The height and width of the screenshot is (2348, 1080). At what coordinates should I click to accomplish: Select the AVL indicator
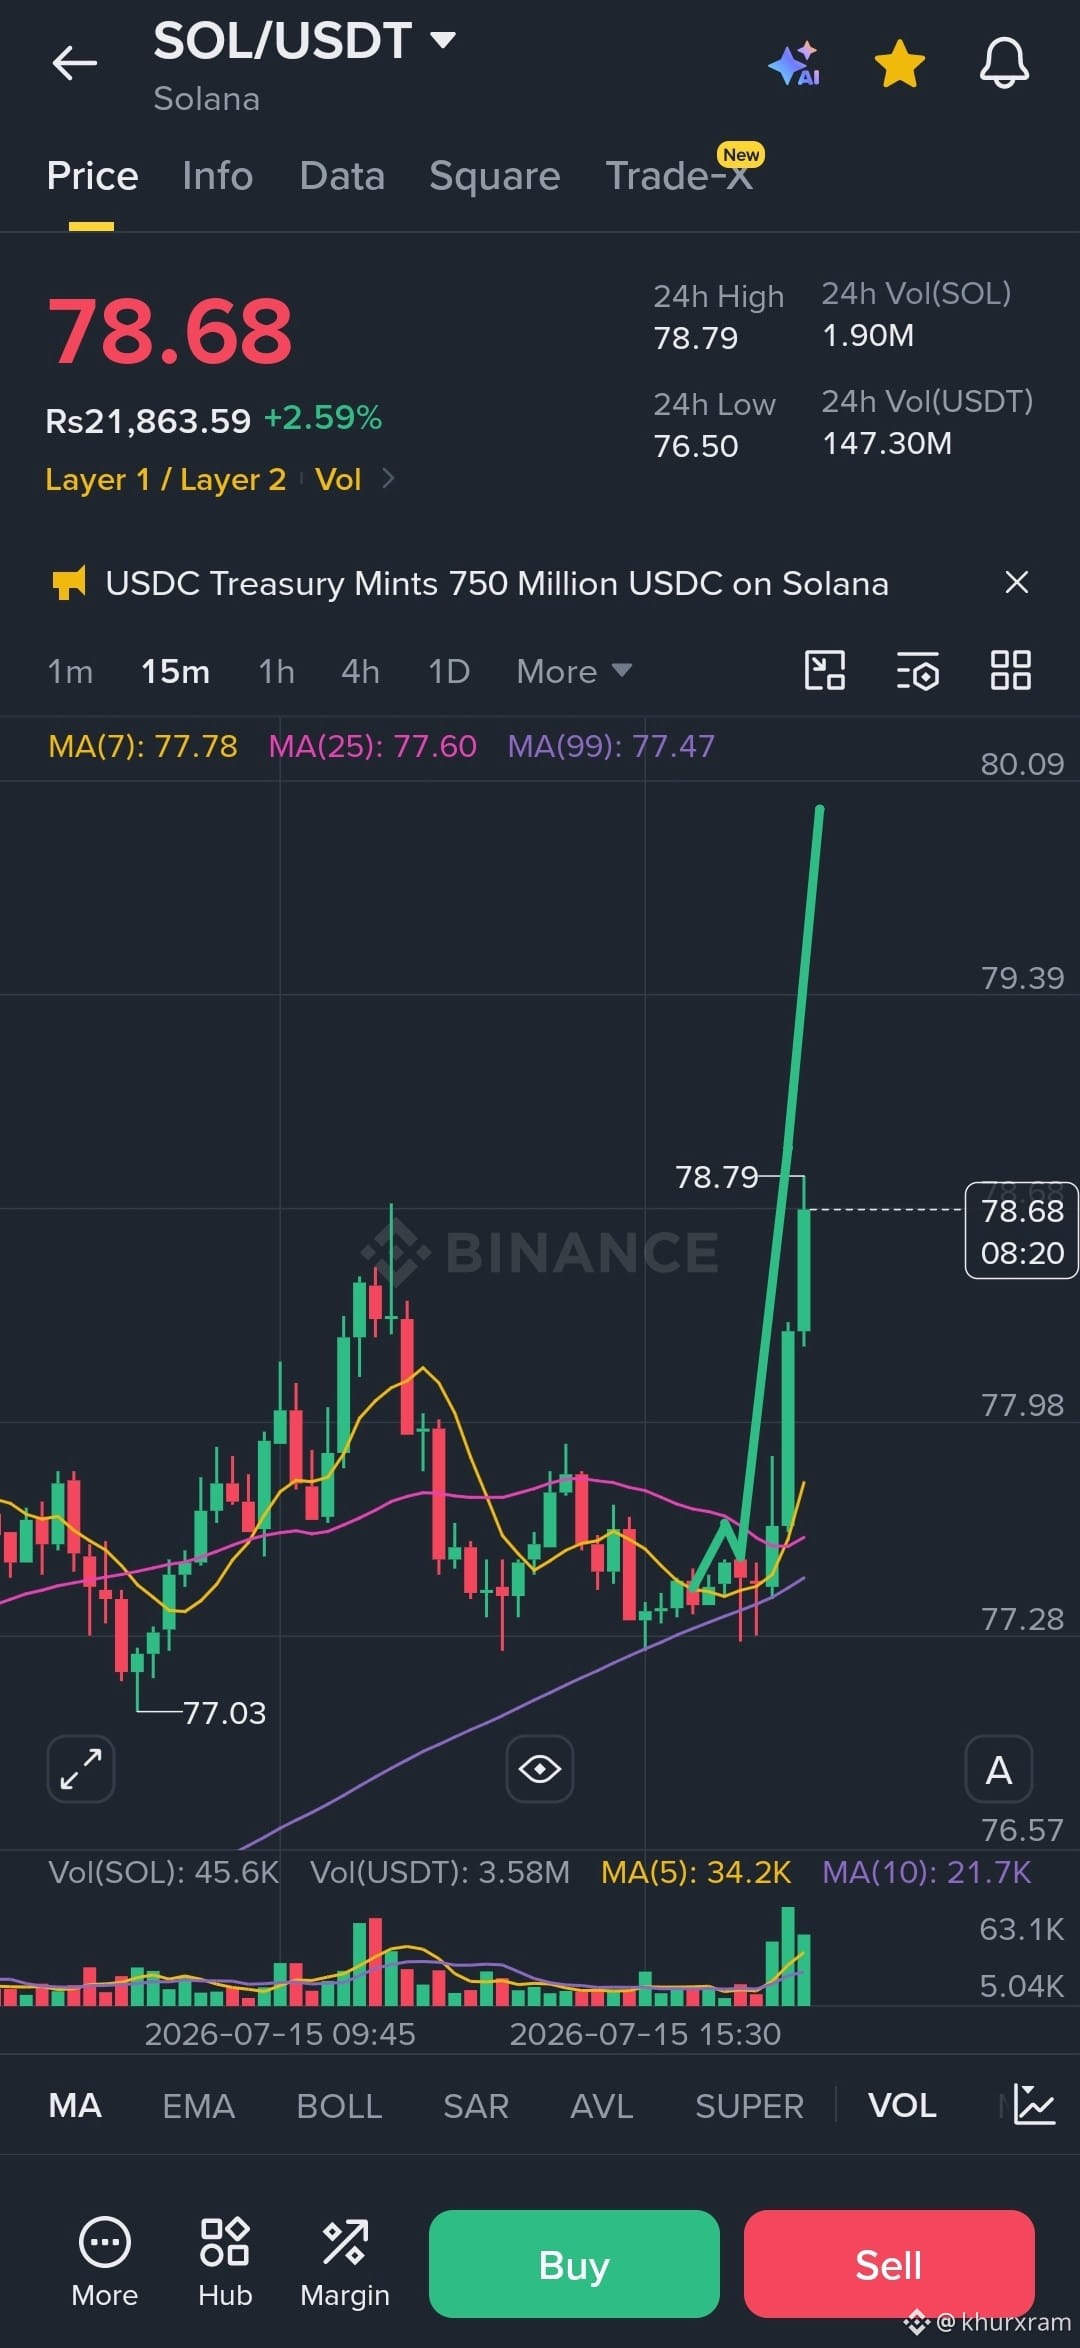[x=601, y=2105]
